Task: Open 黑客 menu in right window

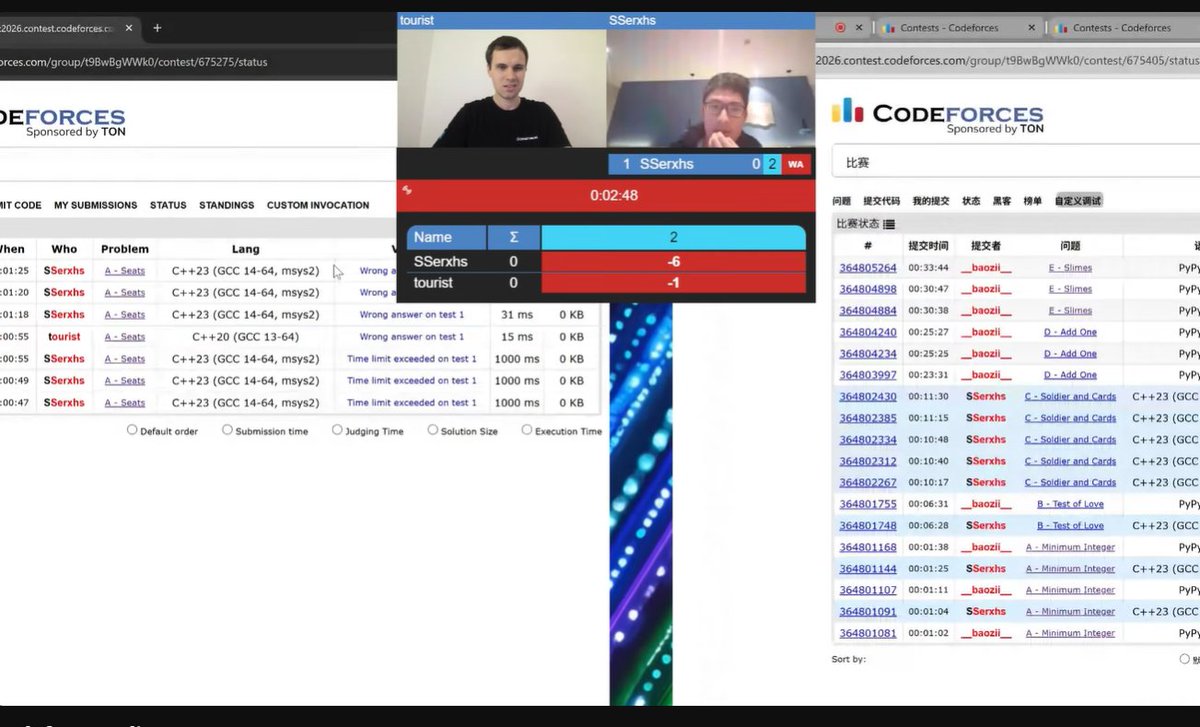Action: (x=1001, y=201)
